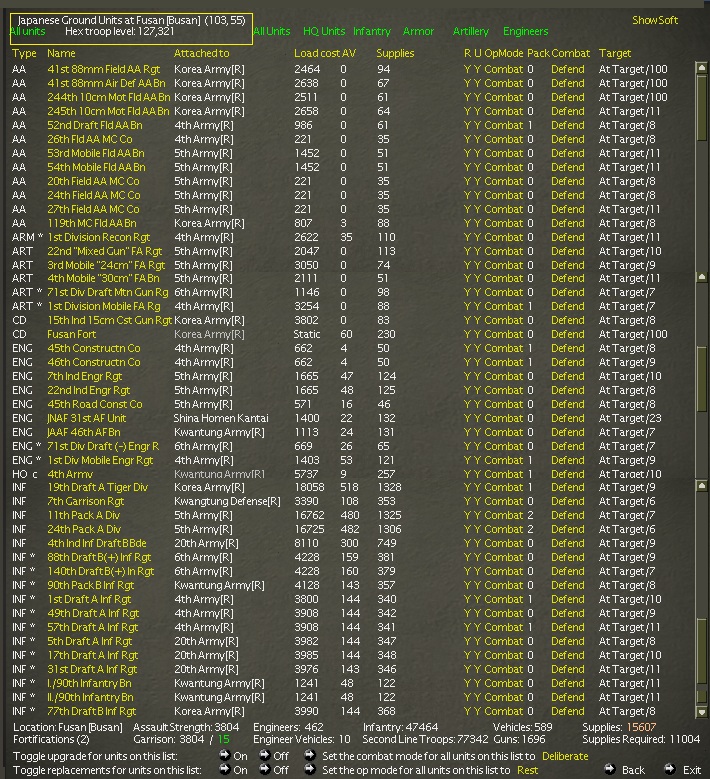Viewport: 710px width, 779px height.
Task: Filter list to HQ Units
Action: 324,31
